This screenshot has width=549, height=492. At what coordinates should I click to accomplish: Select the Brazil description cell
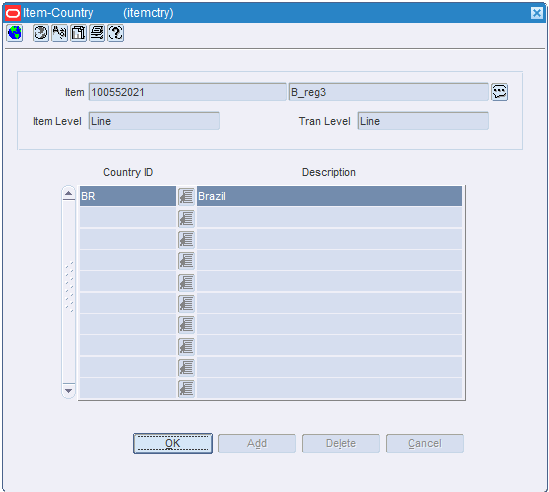coord(329,196)
